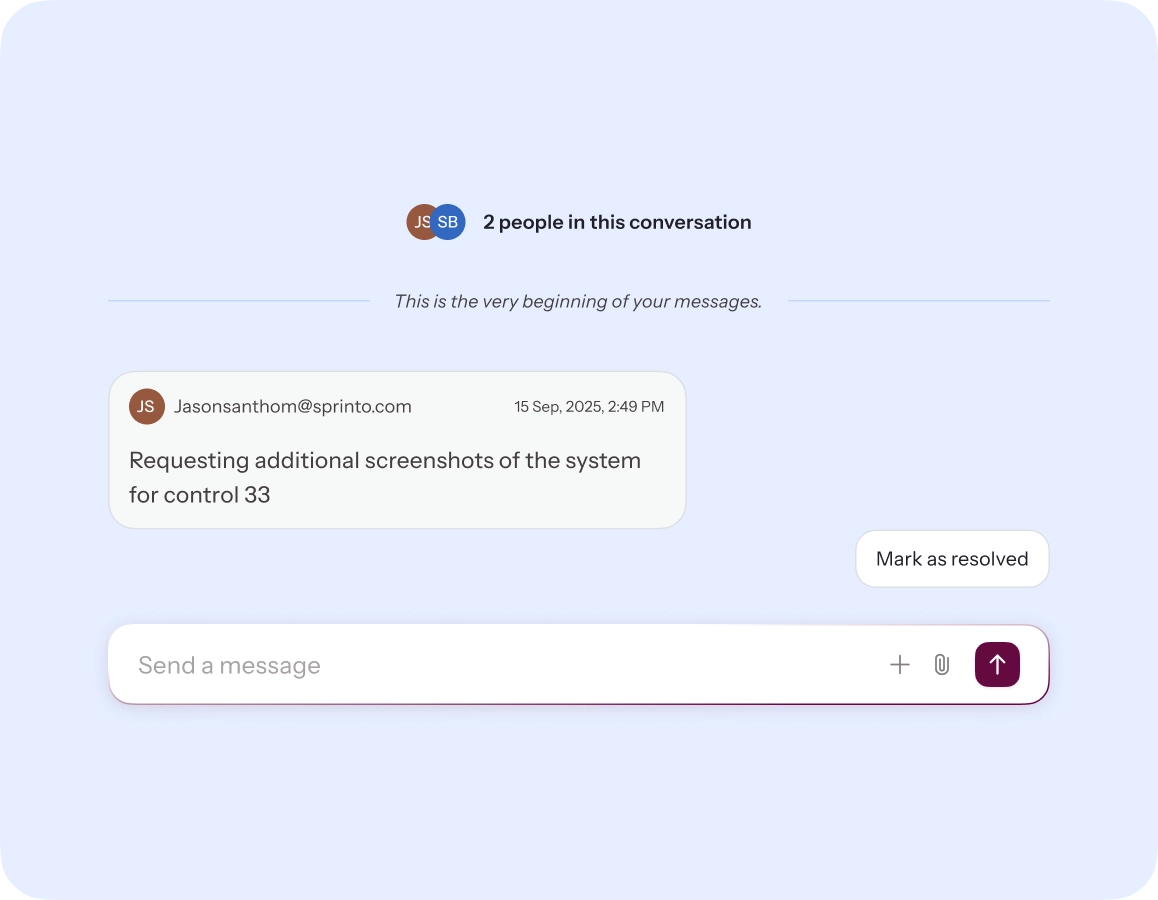Click the divider line right of beginning notice
1158x900 pixels.
tap(918, 301)
